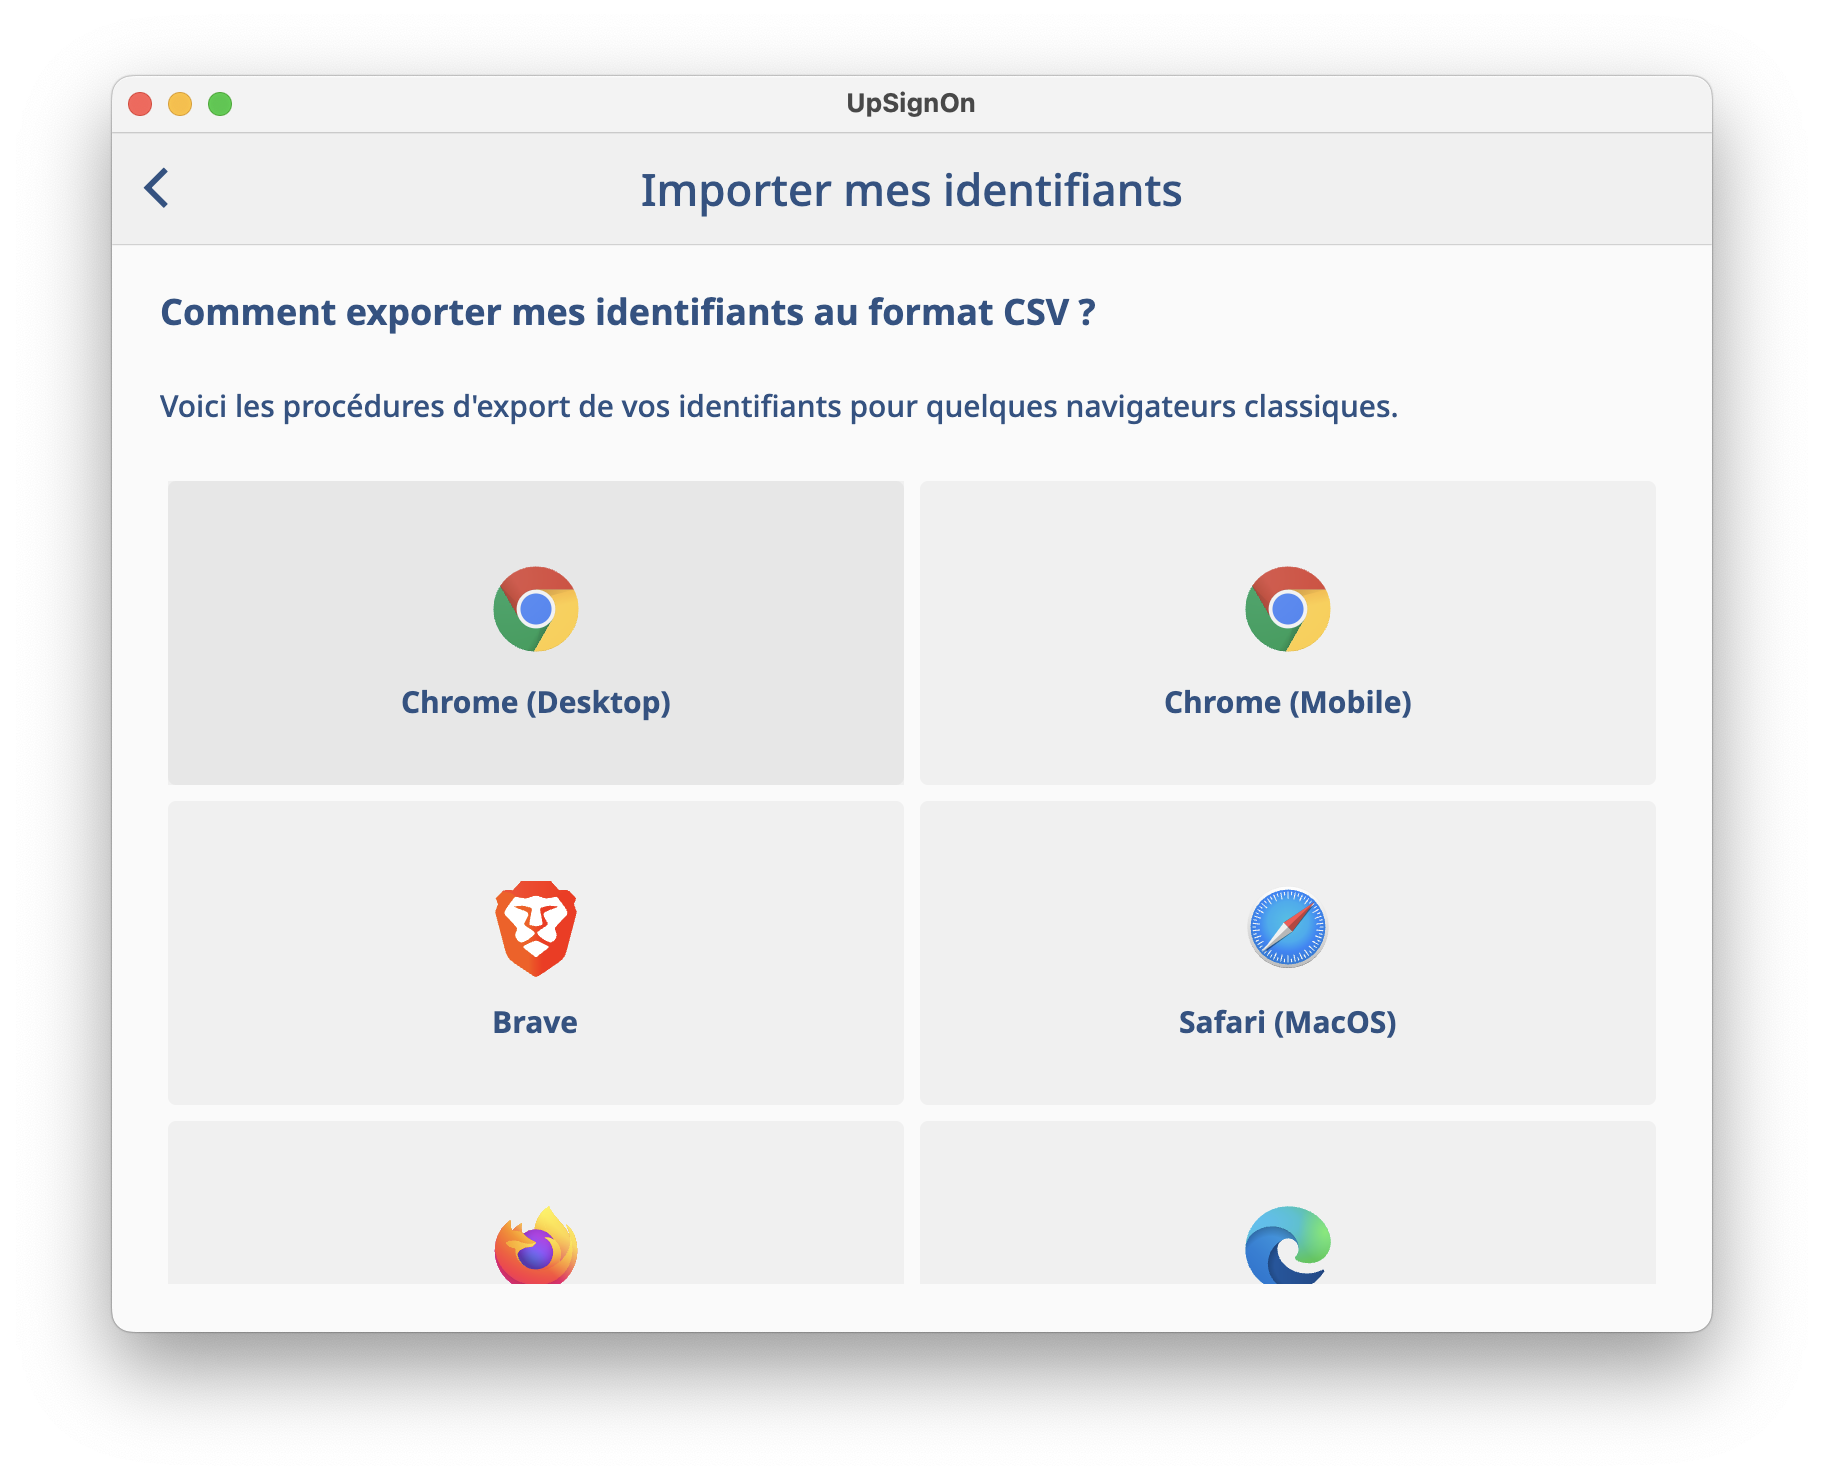Maximize the UpSignOn window
This screenshot has height=1480, width=1824.
click(x=220, y=104)
